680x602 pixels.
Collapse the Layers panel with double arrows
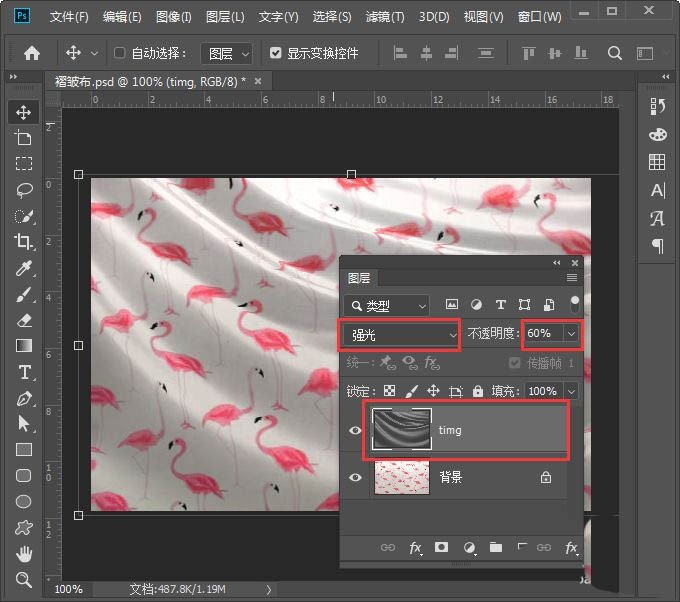556,263
